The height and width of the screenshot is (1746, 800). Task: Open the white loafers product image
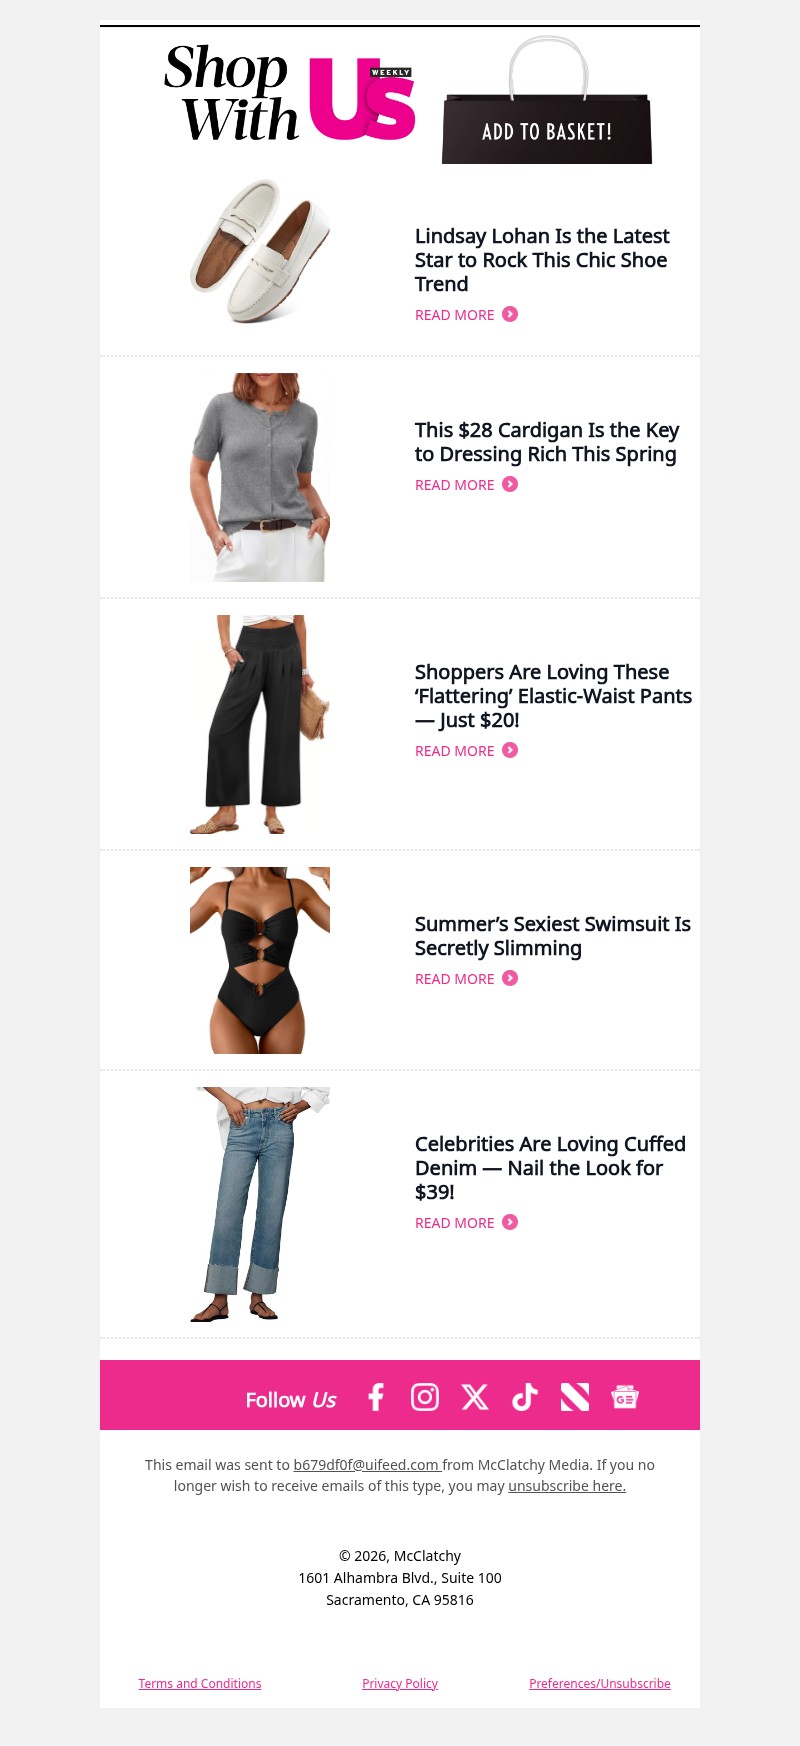[260, 251]
